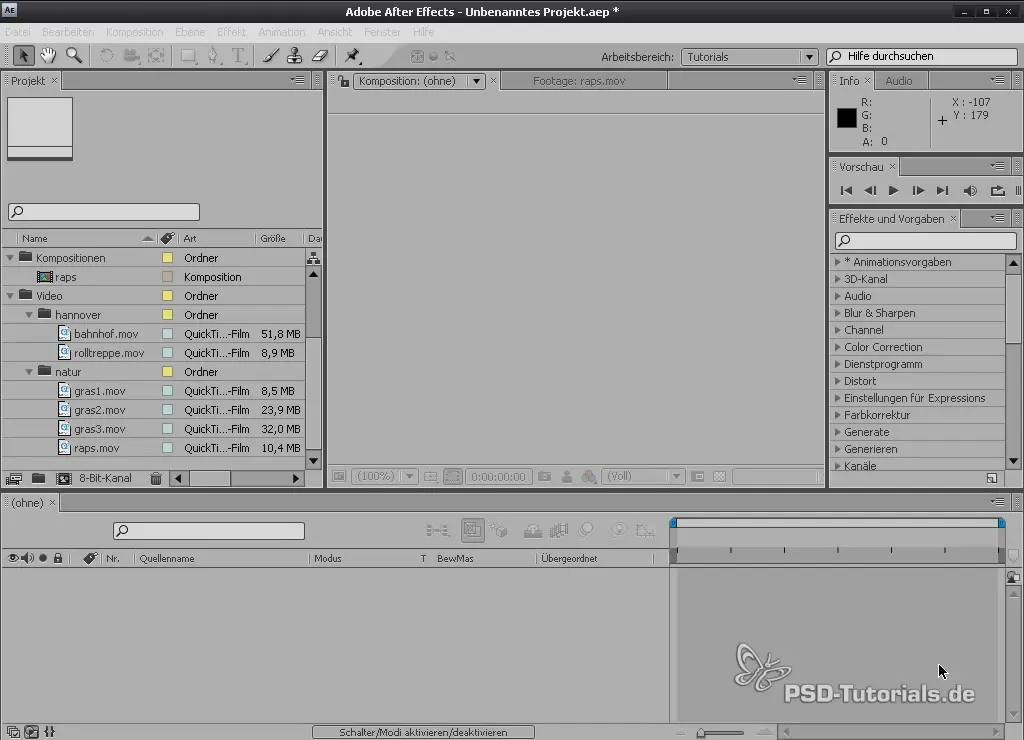Screen dimensions: 1024x740
Task: Click new folder icon in Projekt panel
Action: pos(39,478)
